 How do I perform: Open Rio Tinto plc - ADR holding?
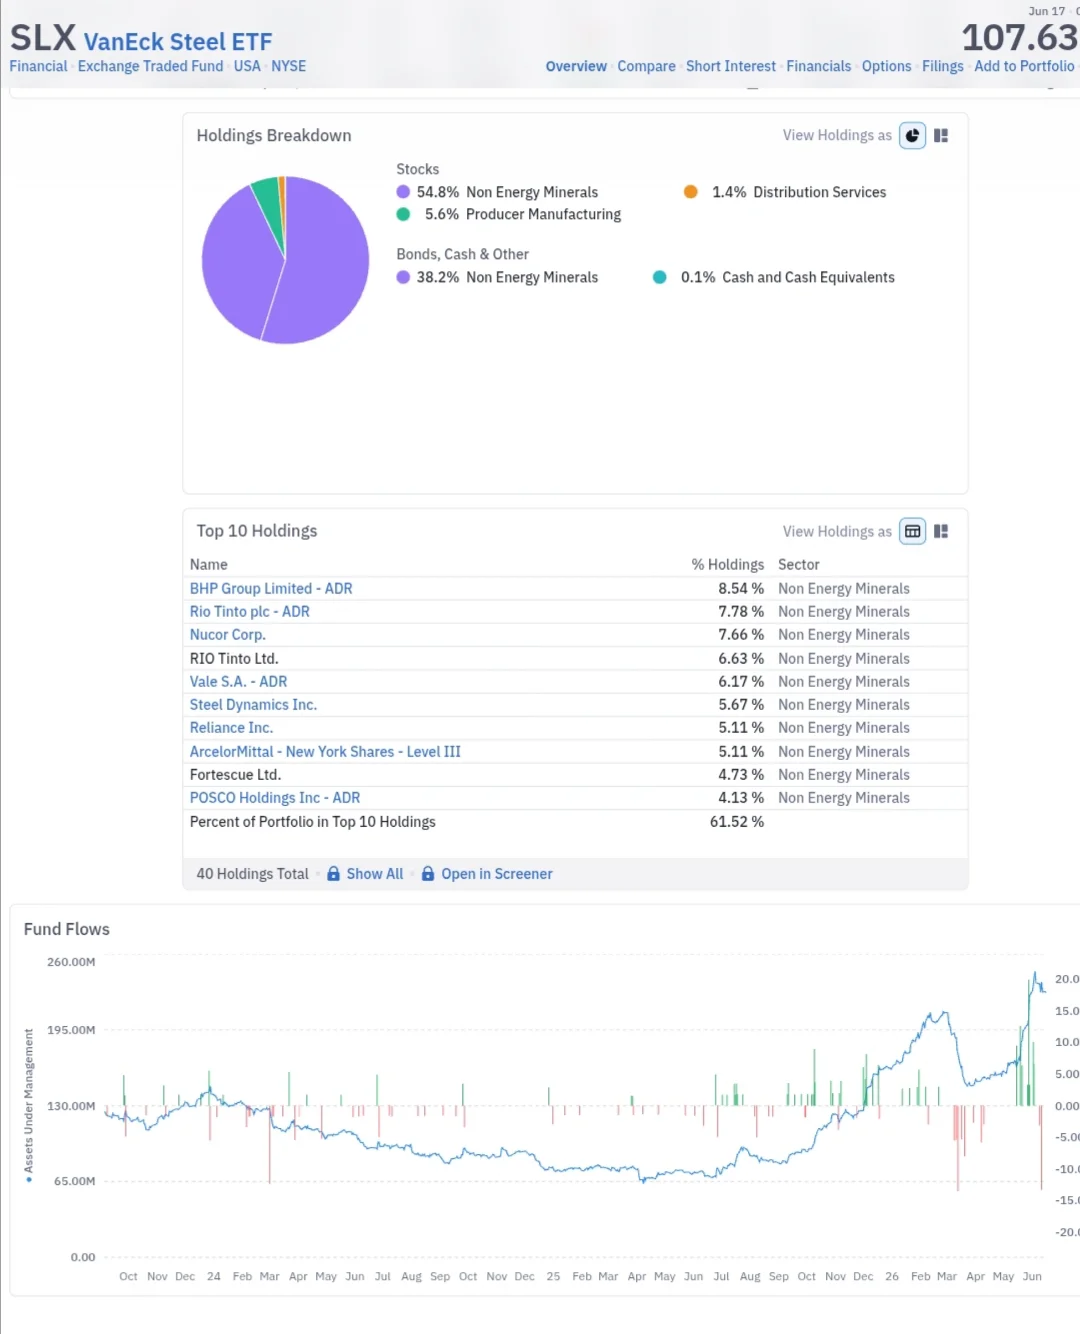(x=250, y=612)
